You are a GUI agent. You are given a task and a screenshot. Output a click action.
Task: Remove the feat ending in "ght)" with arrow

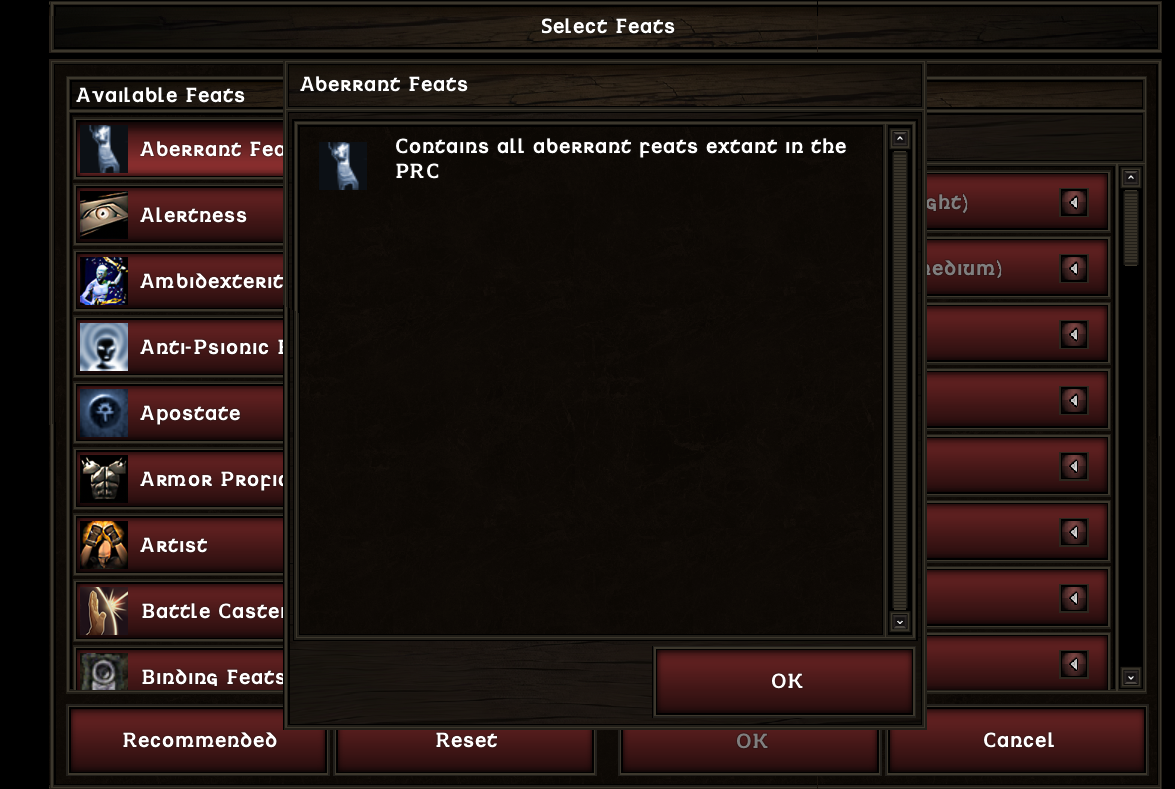[1074, 202]
